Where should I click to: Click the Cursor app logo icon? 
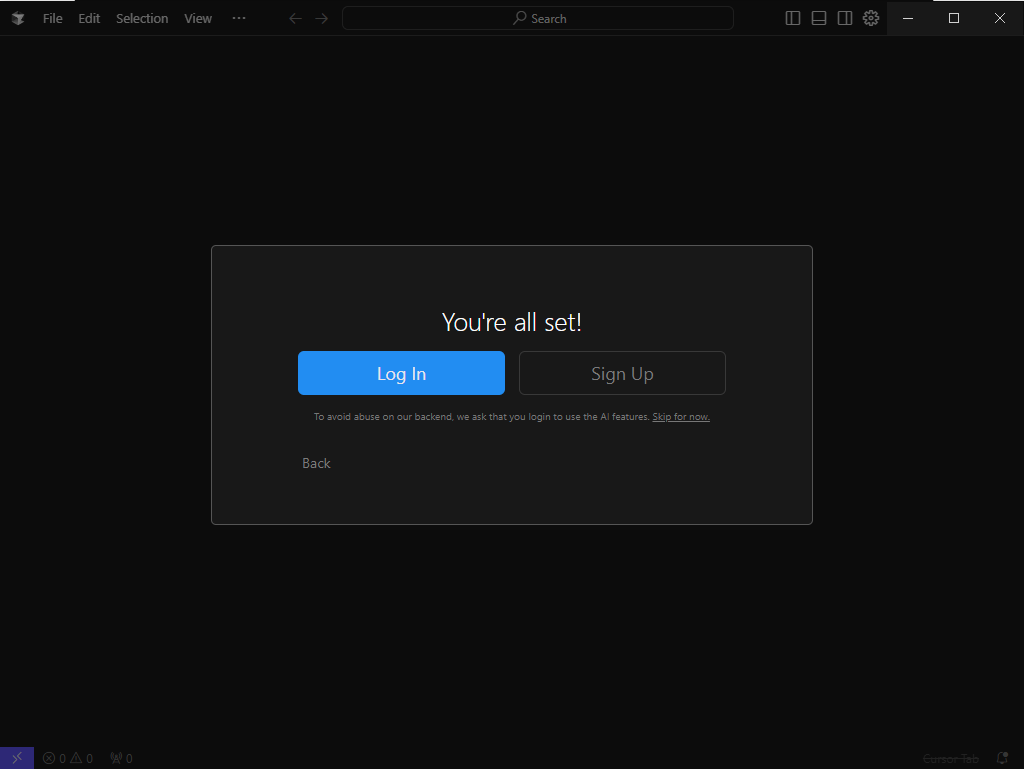click(x=18, y=18)
